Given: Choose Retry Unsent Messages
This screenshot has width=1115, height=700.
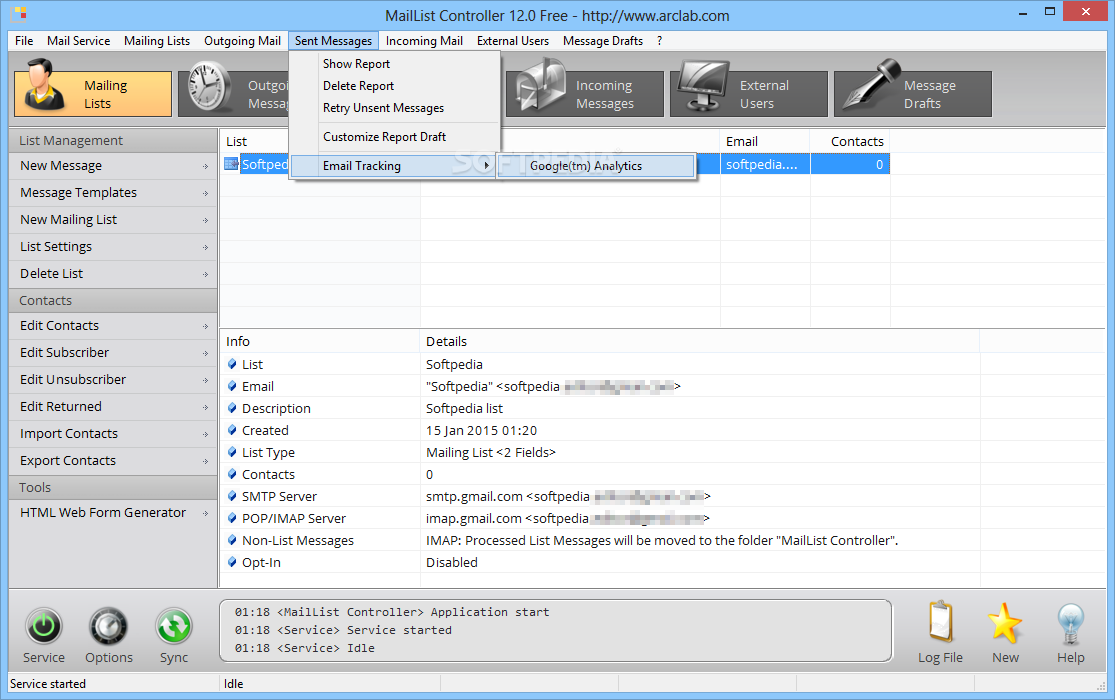Looking at the screenshot, I should tap(383, 107).
